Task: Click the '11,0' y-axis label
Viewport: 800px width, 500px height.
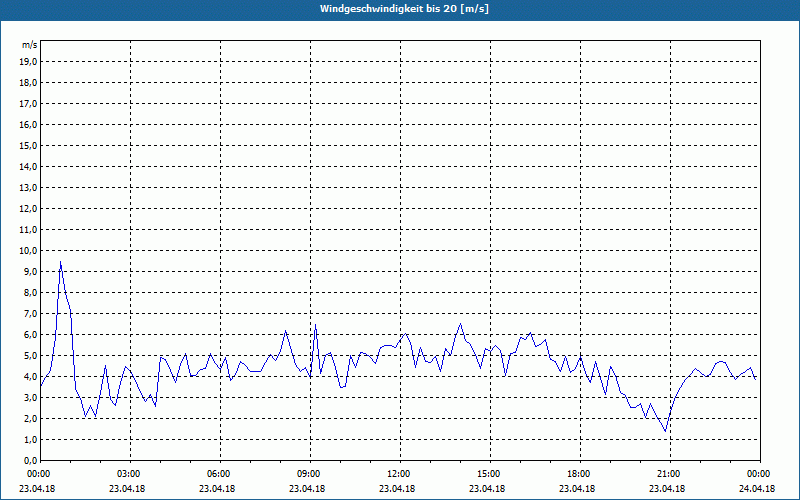Action: (x=30, y=230)
